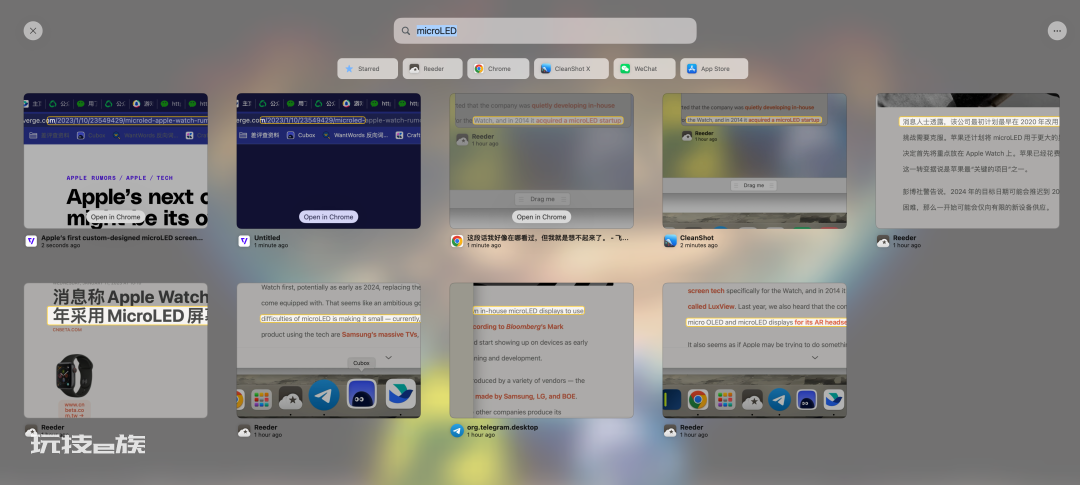1080x485 pixels.
Task: Select the title Apple's first custom-designed microLED screen
Action: tap(122, 238)
